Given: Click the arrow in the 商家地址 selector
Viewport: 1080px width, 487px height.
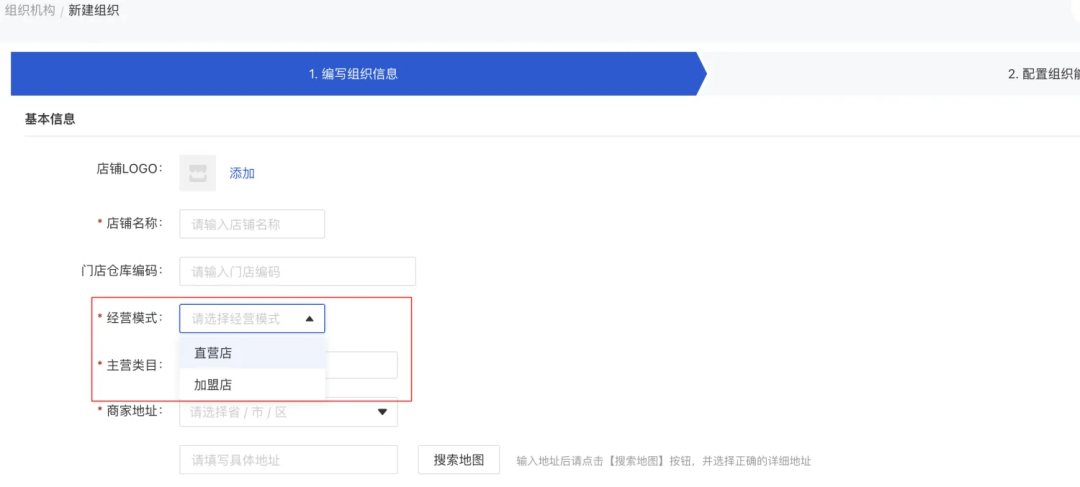Looking at the screenshot, I should tap(382, 411).
